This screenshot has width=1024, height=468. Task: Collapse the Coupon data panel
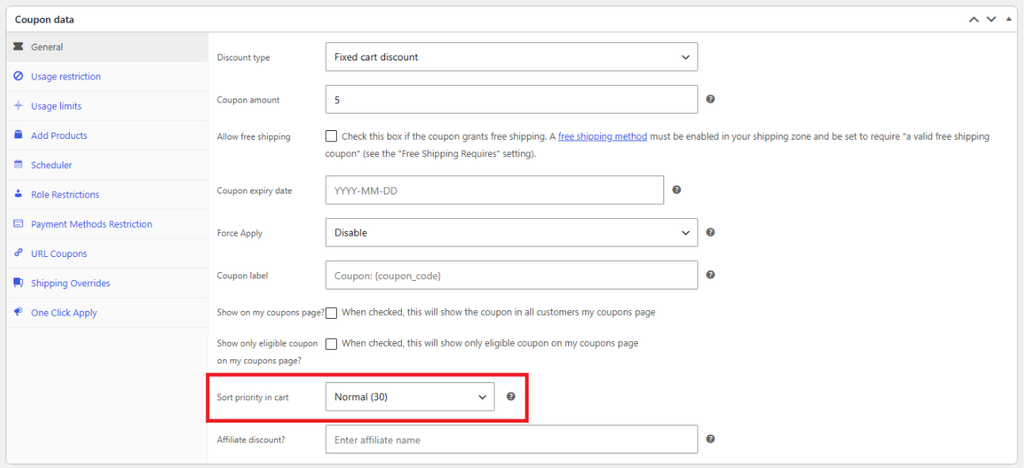coord(1009,19)
